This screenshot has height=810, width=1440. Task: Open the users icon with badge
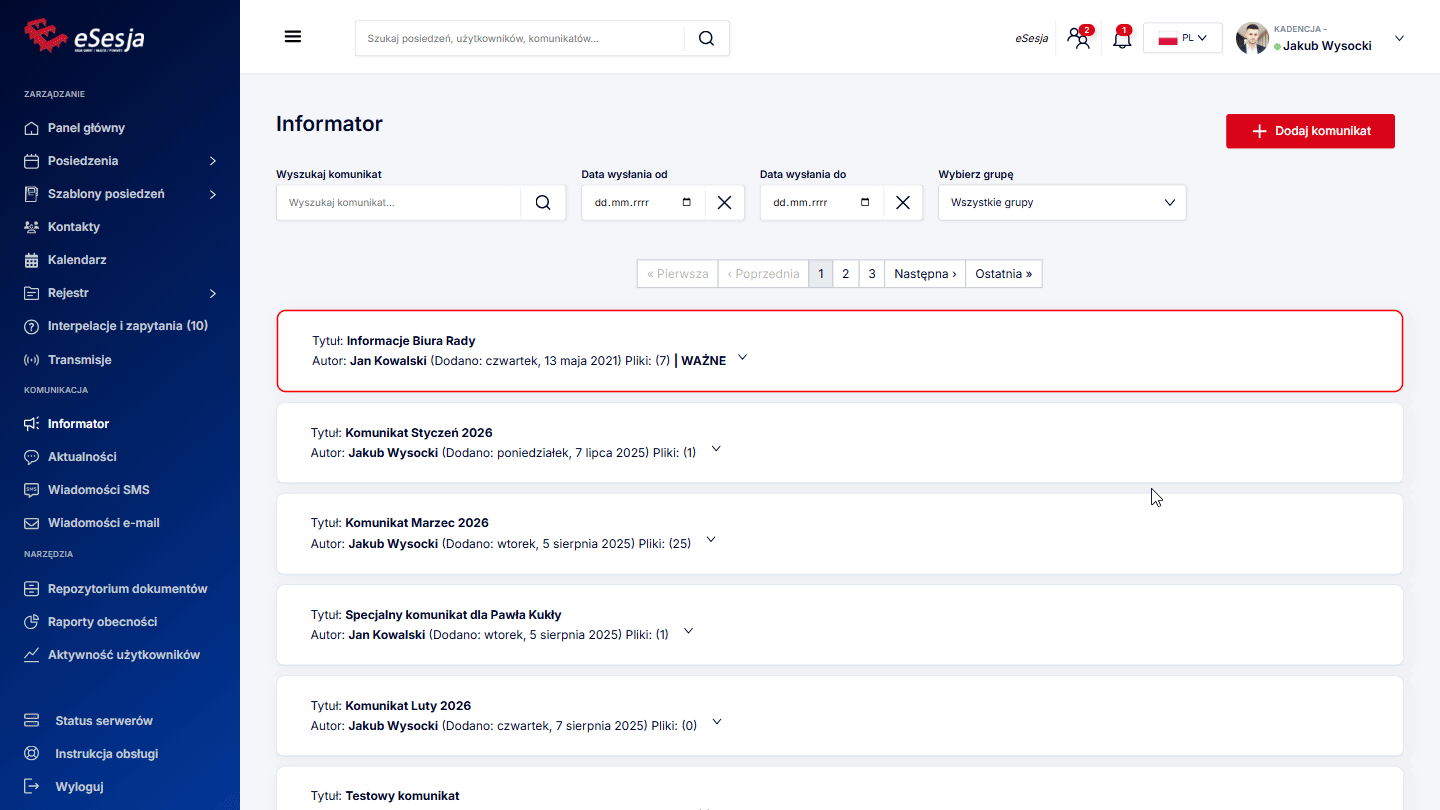[x=1078, y=39]
